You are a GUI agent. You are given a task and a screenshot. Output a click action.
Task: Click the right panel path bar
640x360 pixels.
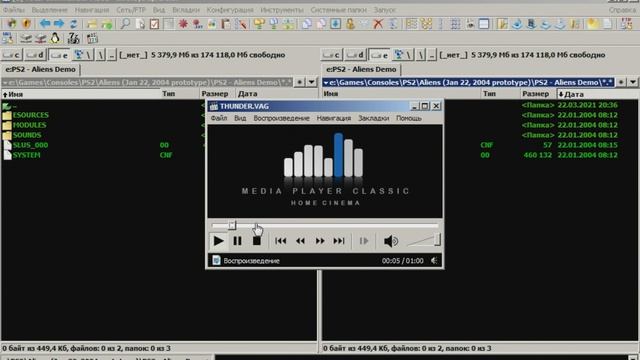coord(469,82)
